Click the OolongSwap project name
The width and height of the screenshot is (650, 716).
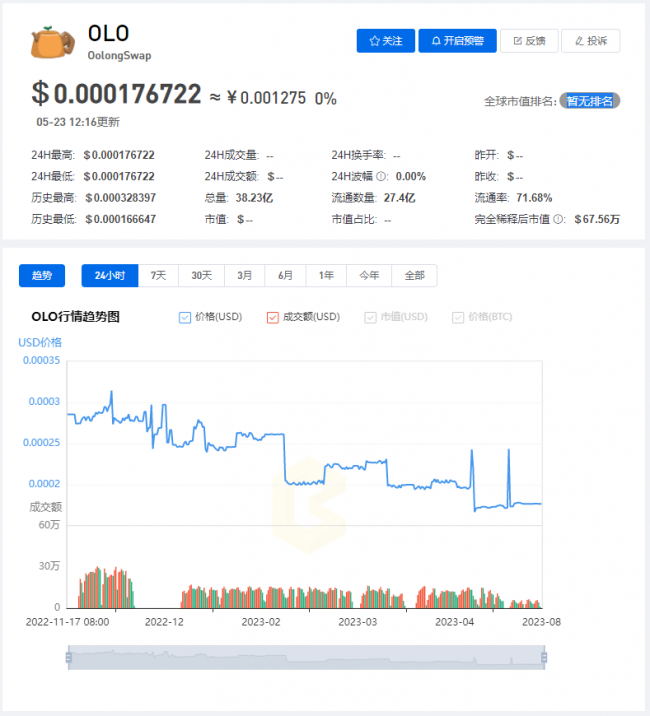(119, 56)
